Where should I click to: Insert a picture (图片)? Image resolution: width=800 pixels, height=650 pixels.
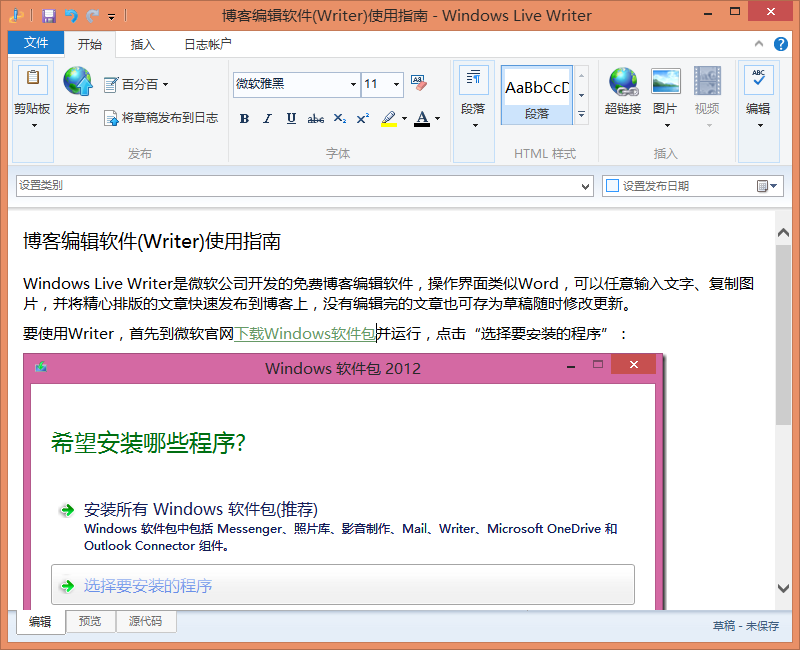[665, 92]
